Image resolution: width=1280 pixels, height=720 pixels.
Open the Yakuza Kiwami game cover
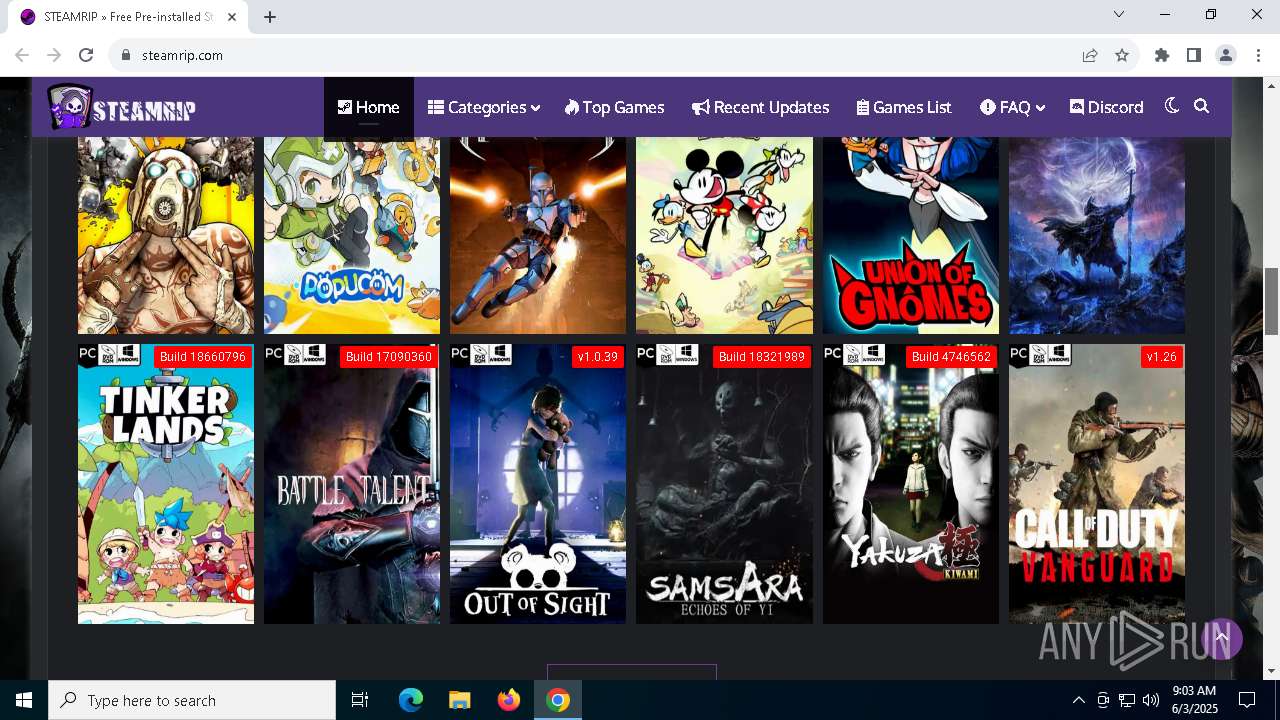point(911,484)
